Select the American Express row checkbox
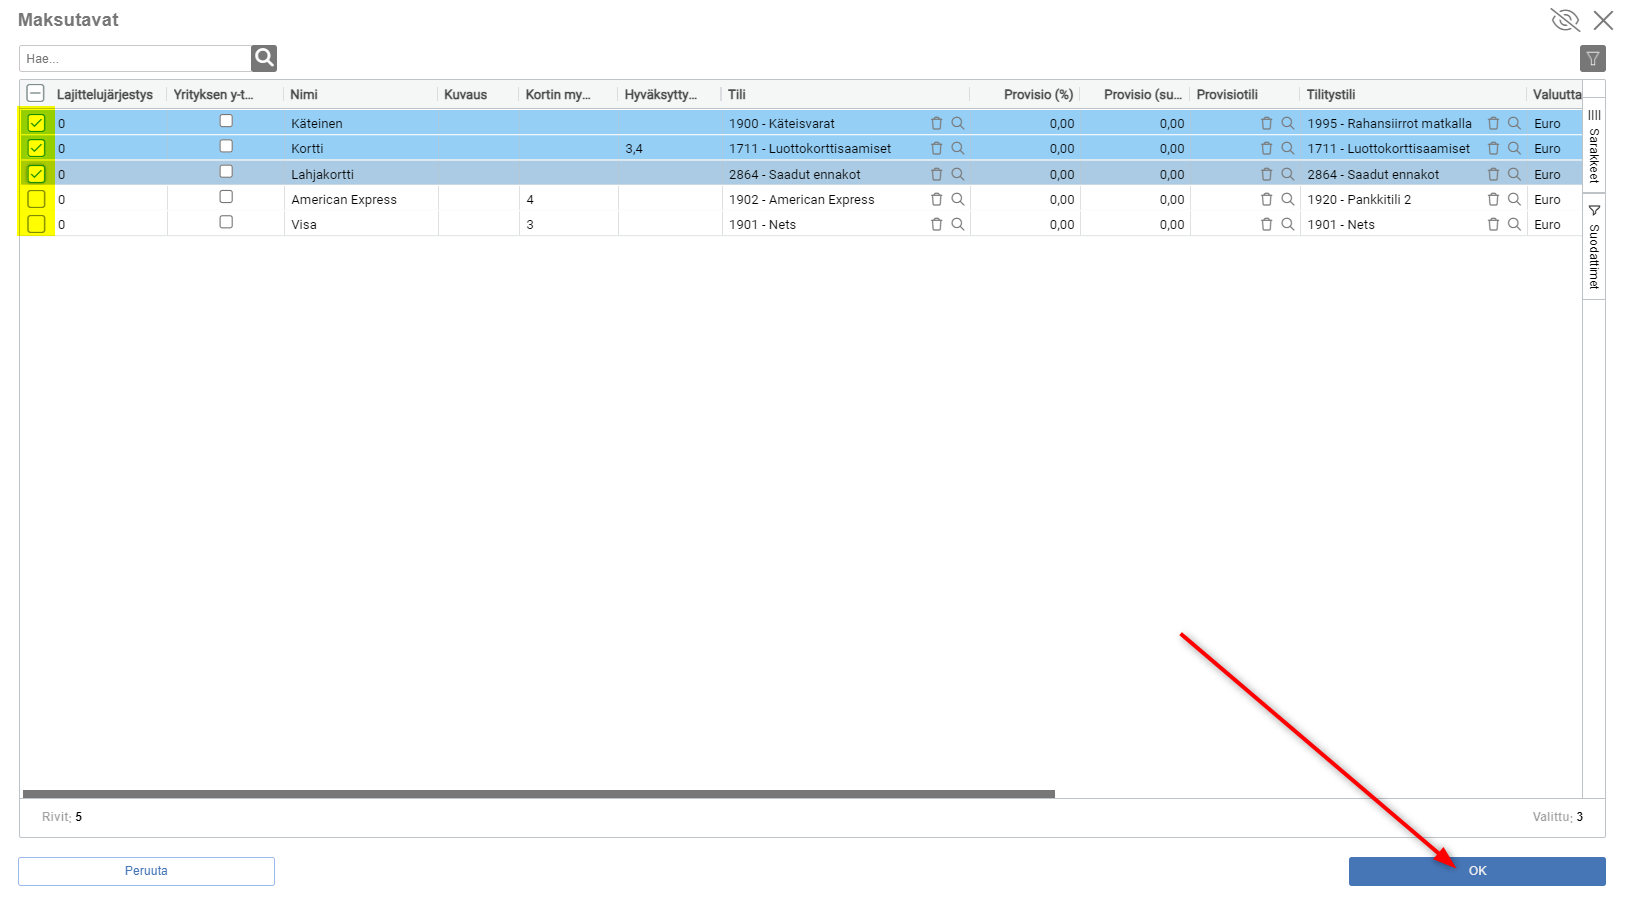The width and height of the screenshot is (1625, 903). point(36,199)
